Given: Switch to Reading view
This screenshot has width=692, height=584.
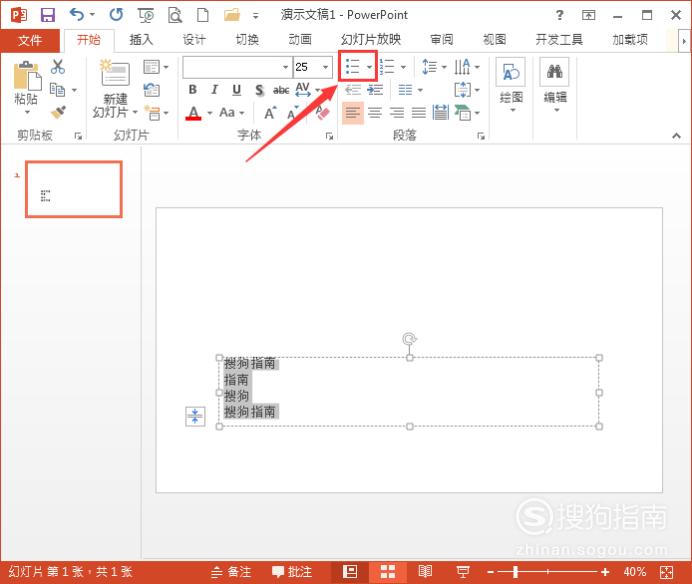Looking at the screenshot, I should tap(425, 572).
